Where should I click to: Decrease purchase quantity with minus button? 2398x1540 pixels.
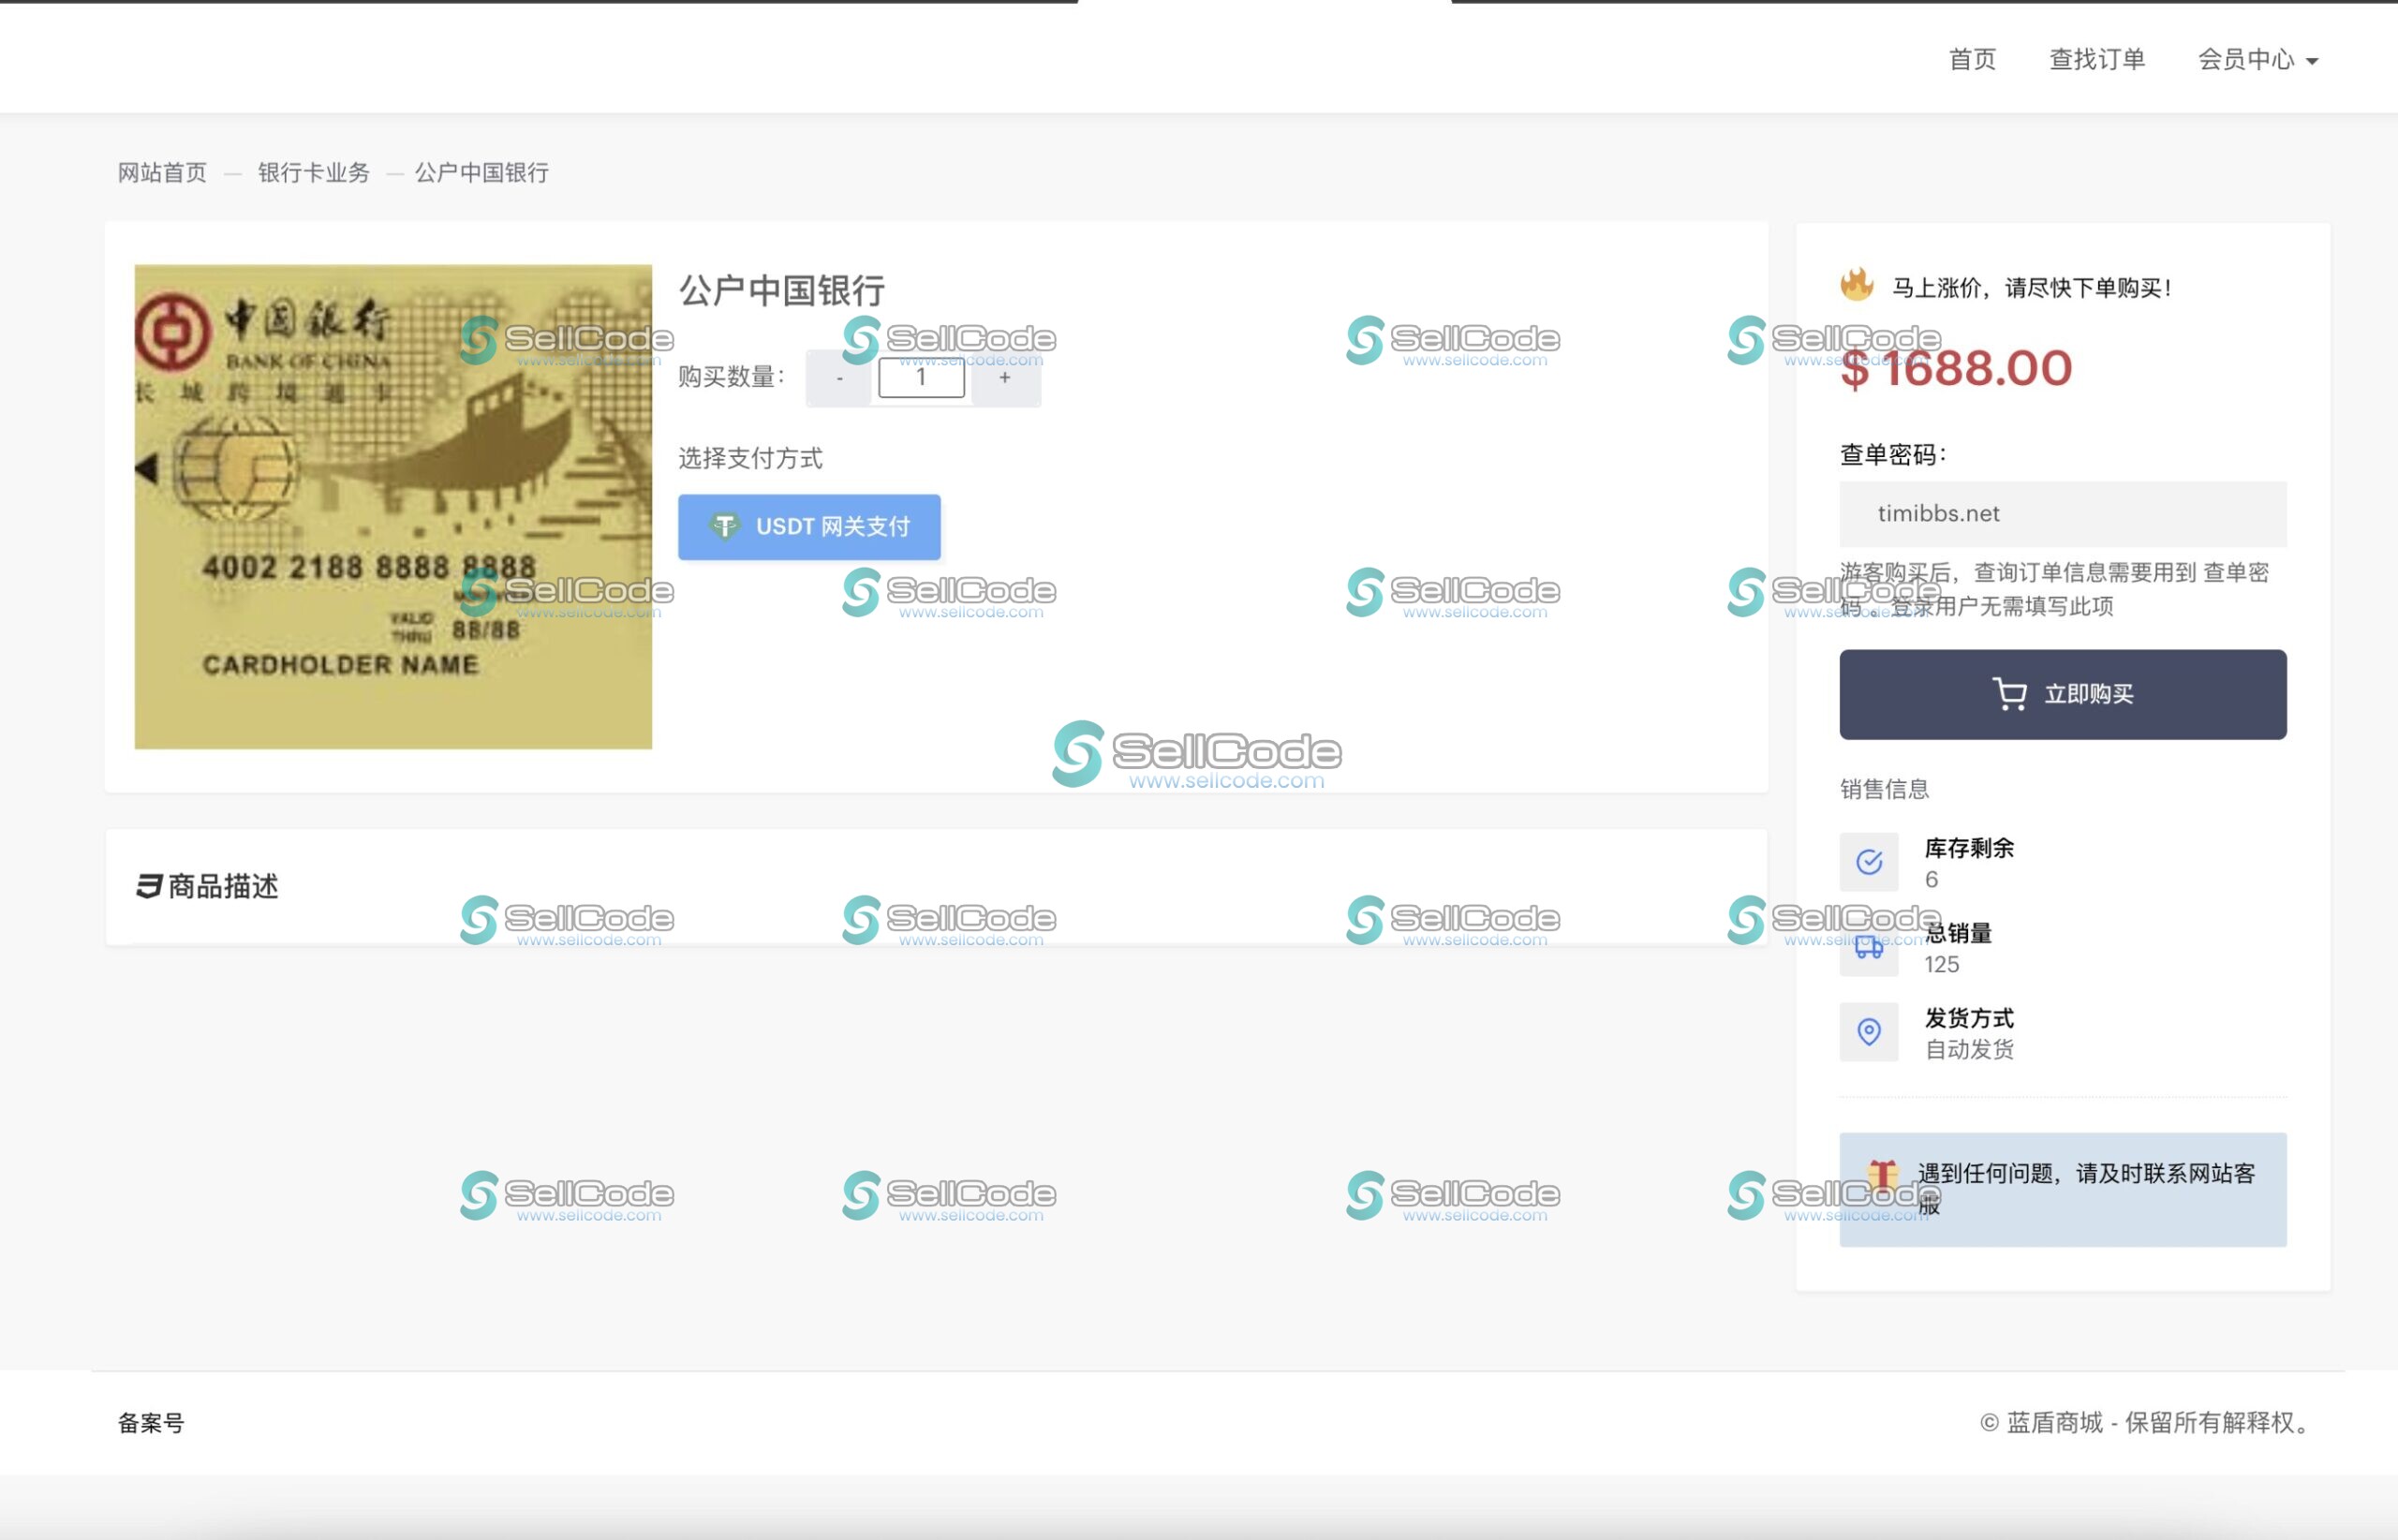[x=839, y=379]
